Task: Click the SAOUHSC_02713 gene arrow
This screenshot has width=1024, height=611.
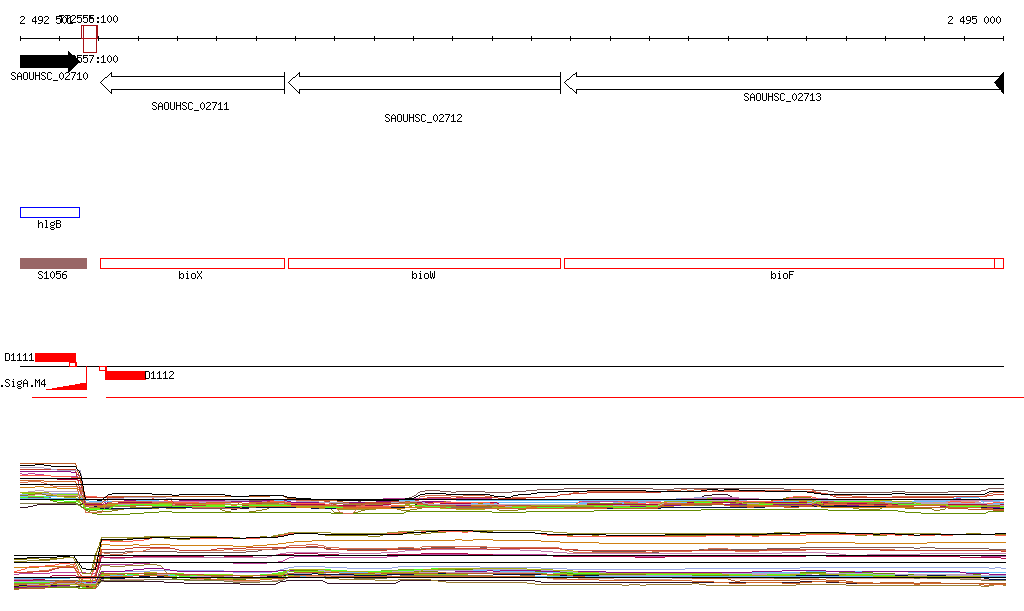Action: tap(783, 83)
